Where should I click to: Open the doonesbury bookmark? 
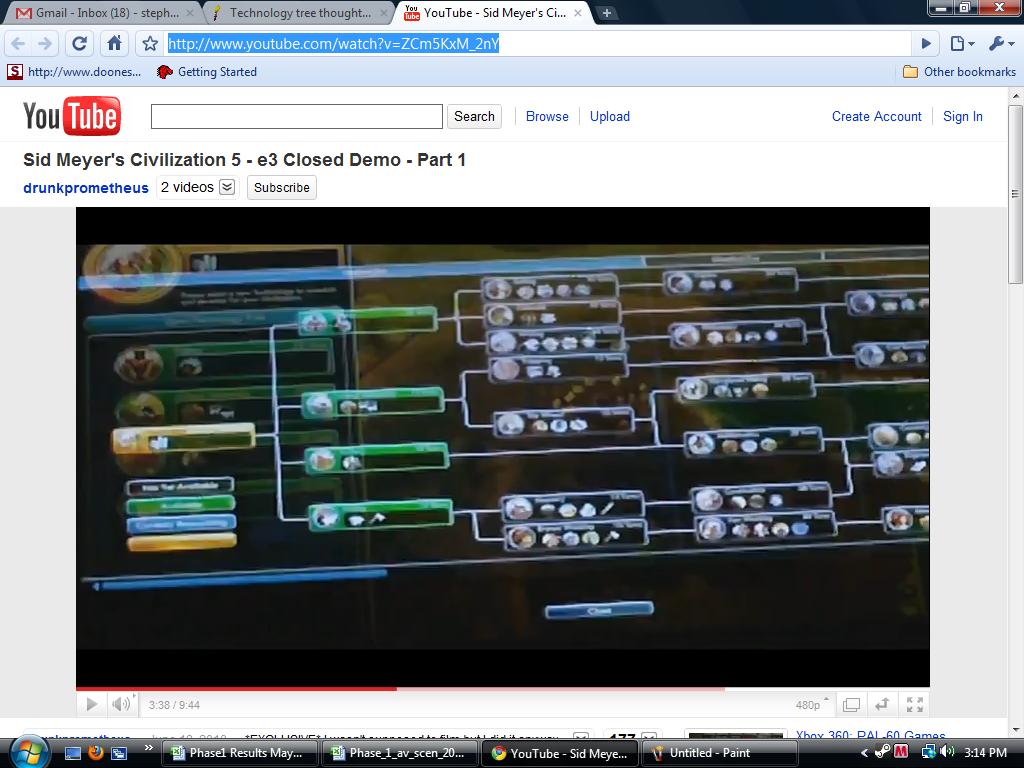click(x=74, y=72)
